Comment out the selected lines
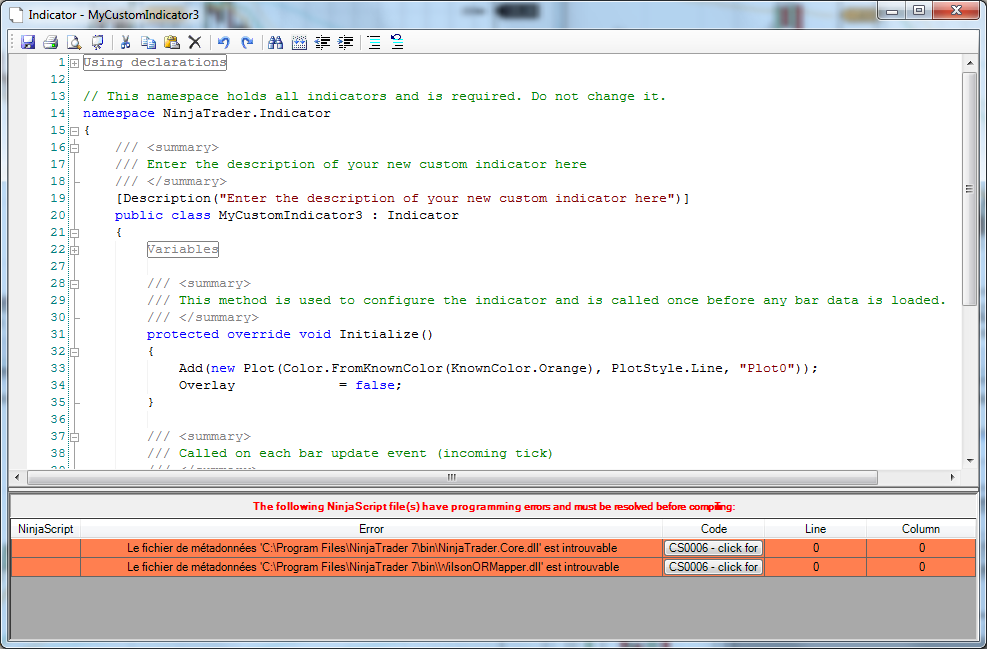This screenshot has width=987, height=649. click(374, 42)
